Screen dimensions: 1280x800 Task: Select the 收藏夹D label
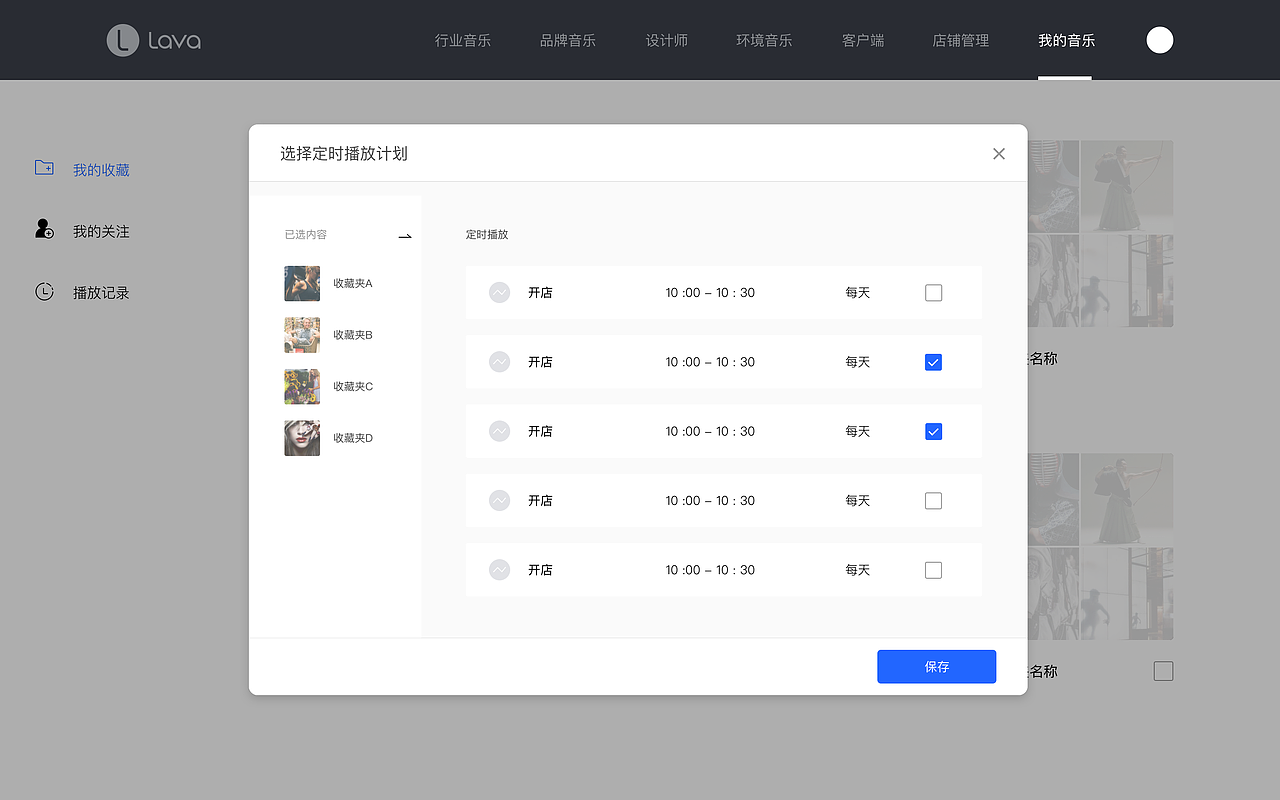click(353, 438)
